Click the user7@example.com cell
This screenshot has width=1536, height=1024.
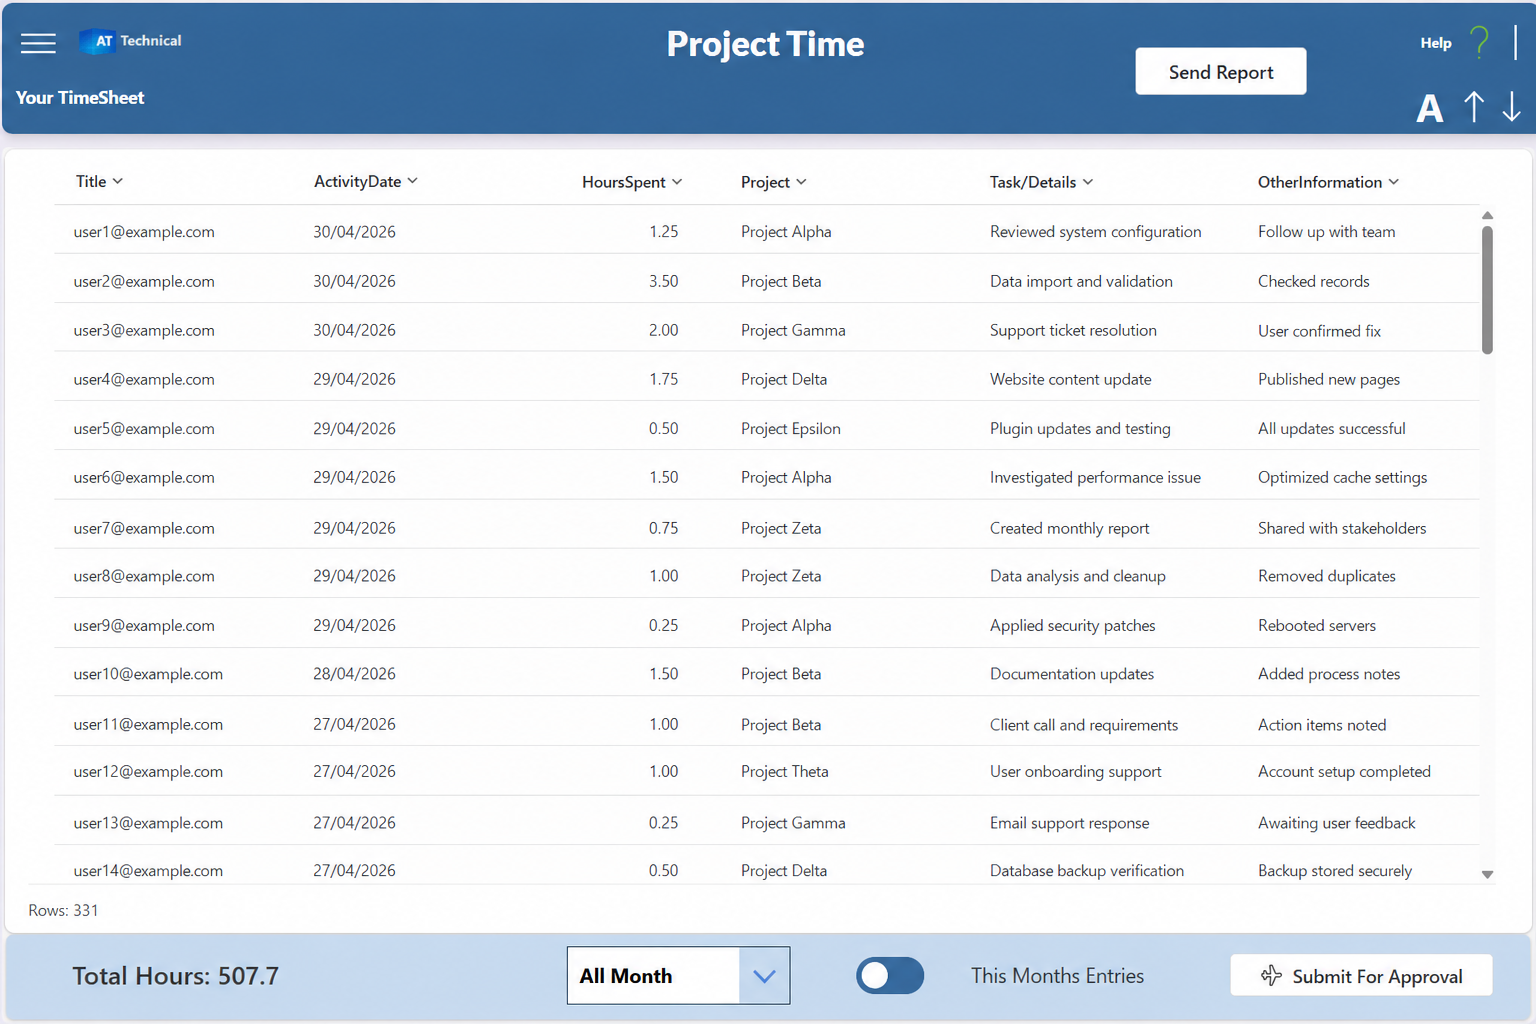(144, 528)
